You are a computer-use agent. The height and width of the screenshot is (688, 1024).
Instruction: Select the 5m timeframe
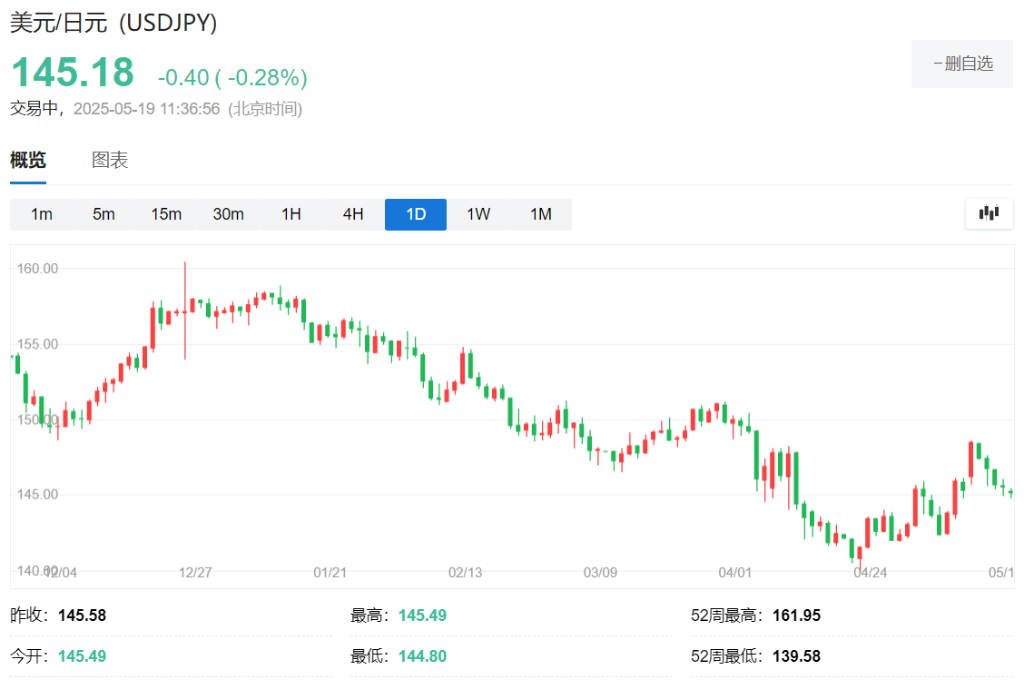(104, 214)
